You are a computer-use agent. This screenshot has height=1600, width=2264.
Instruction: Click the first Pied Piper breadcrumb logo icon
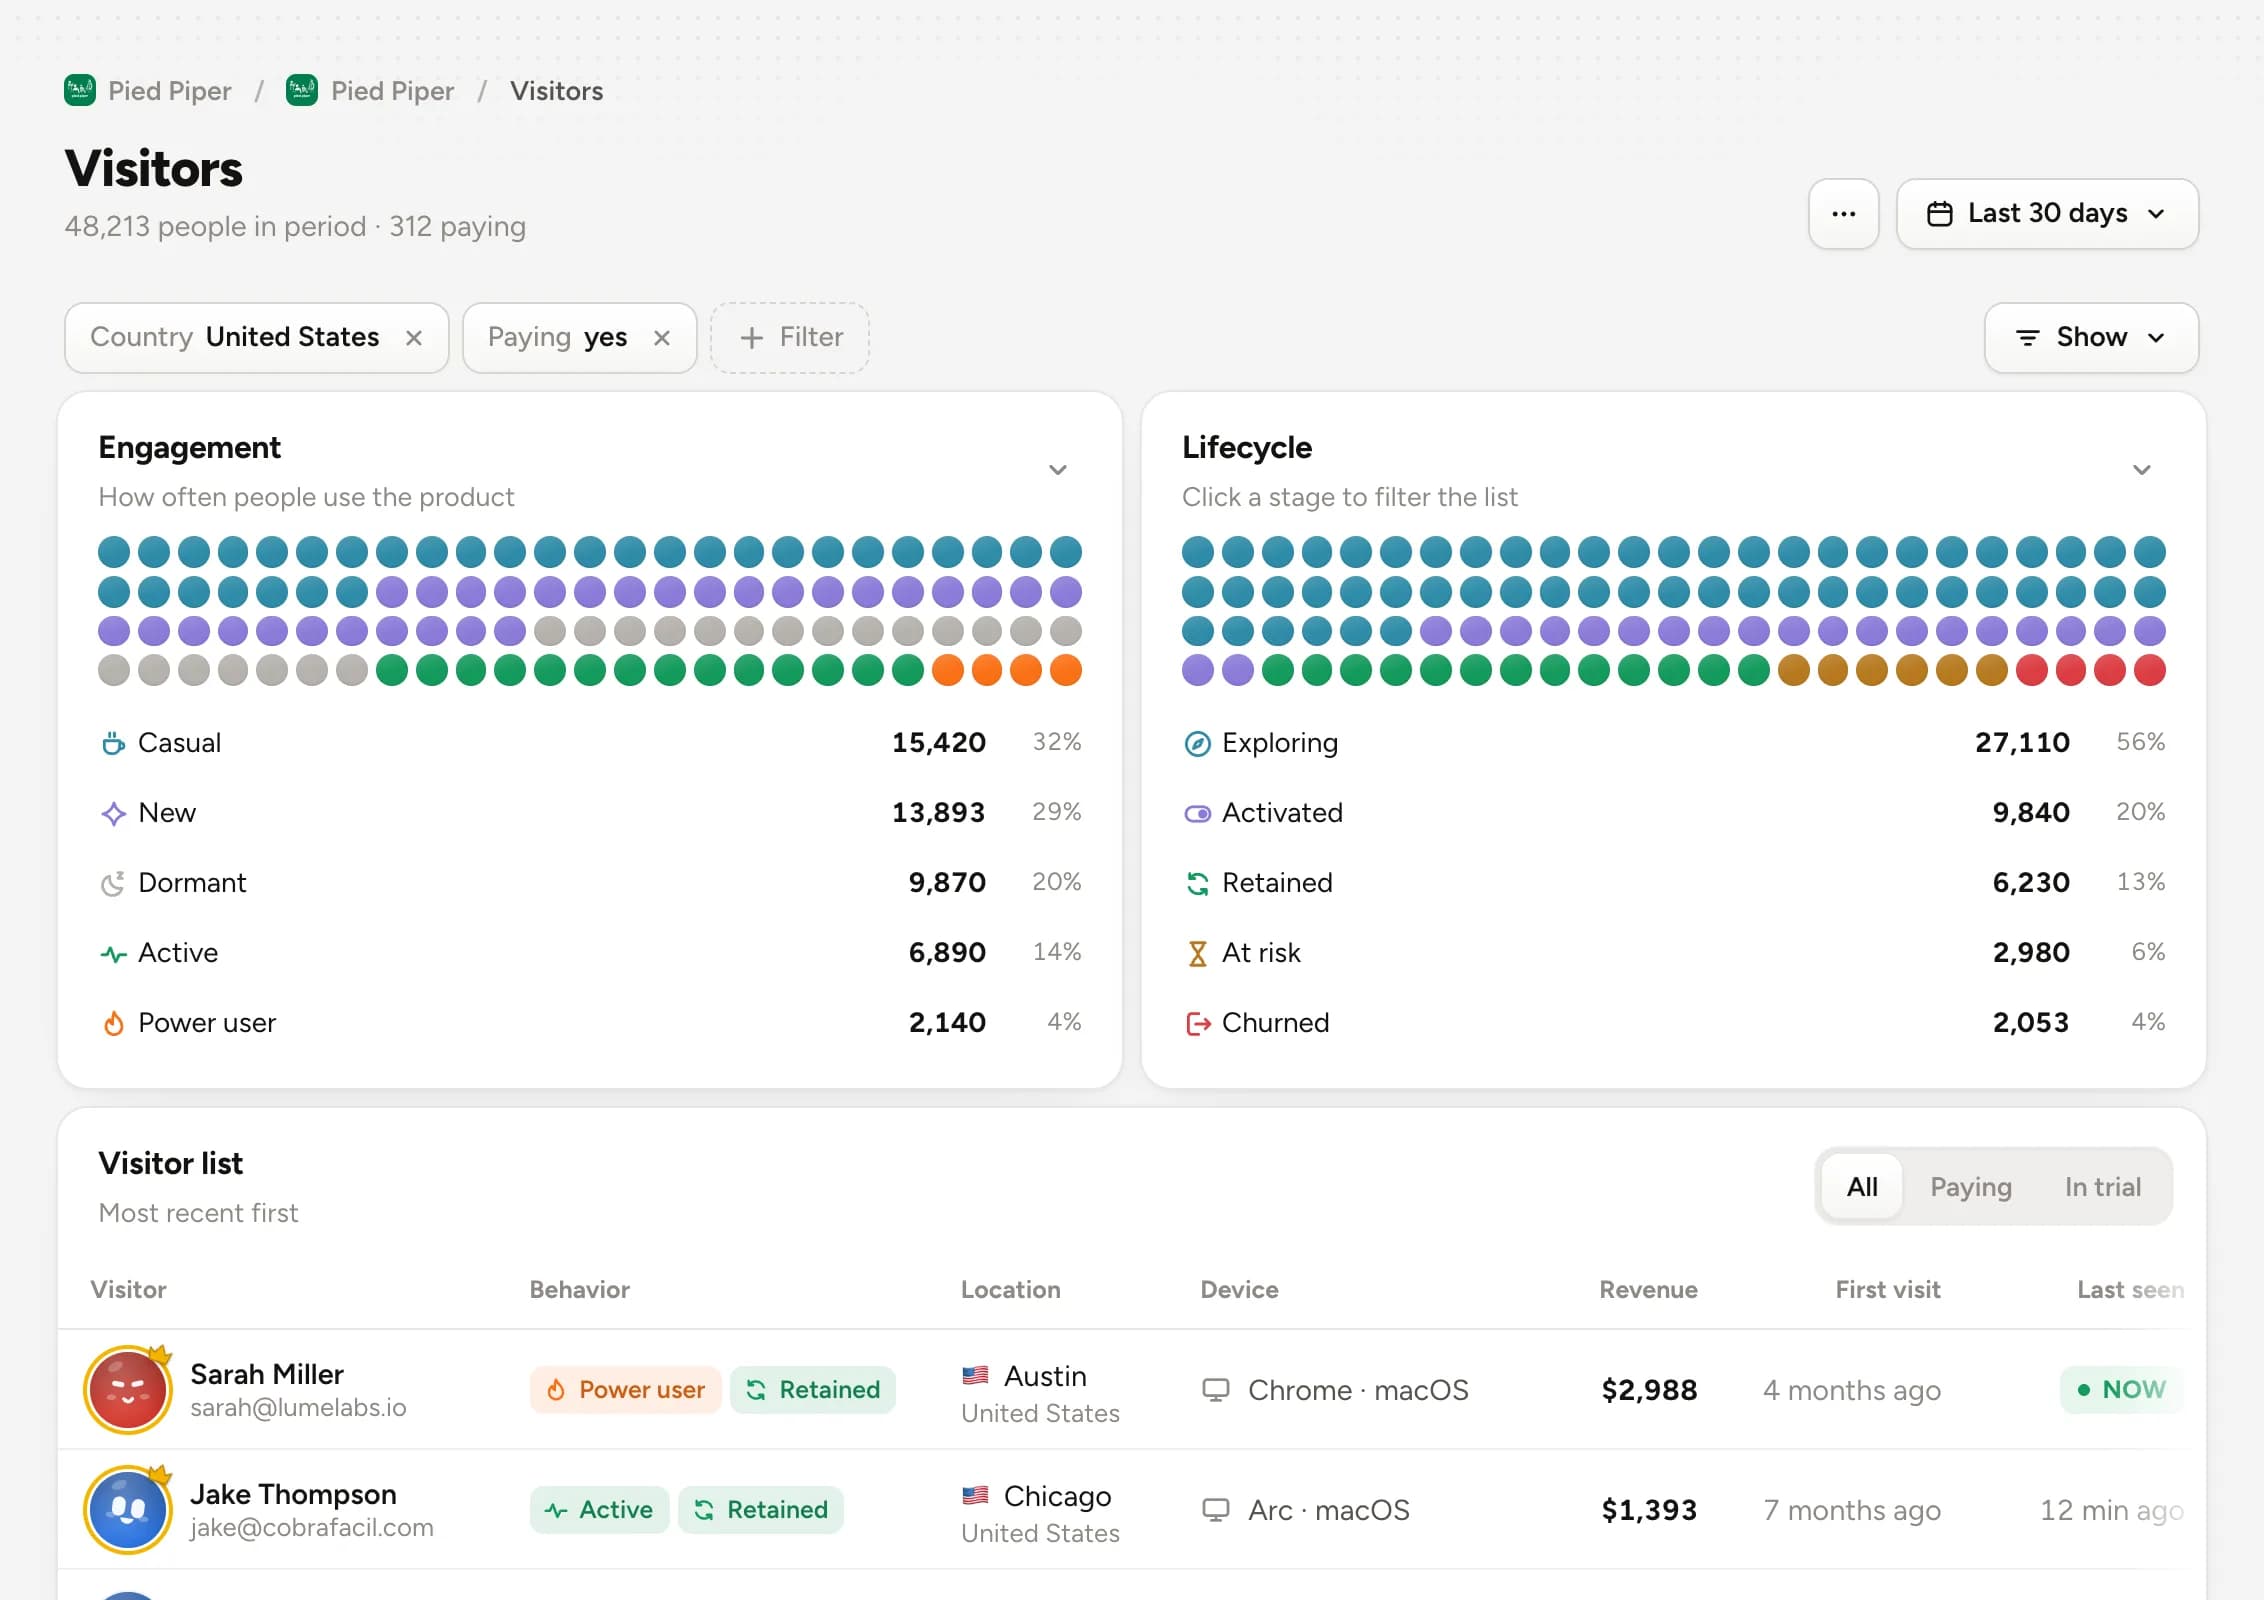80,91
